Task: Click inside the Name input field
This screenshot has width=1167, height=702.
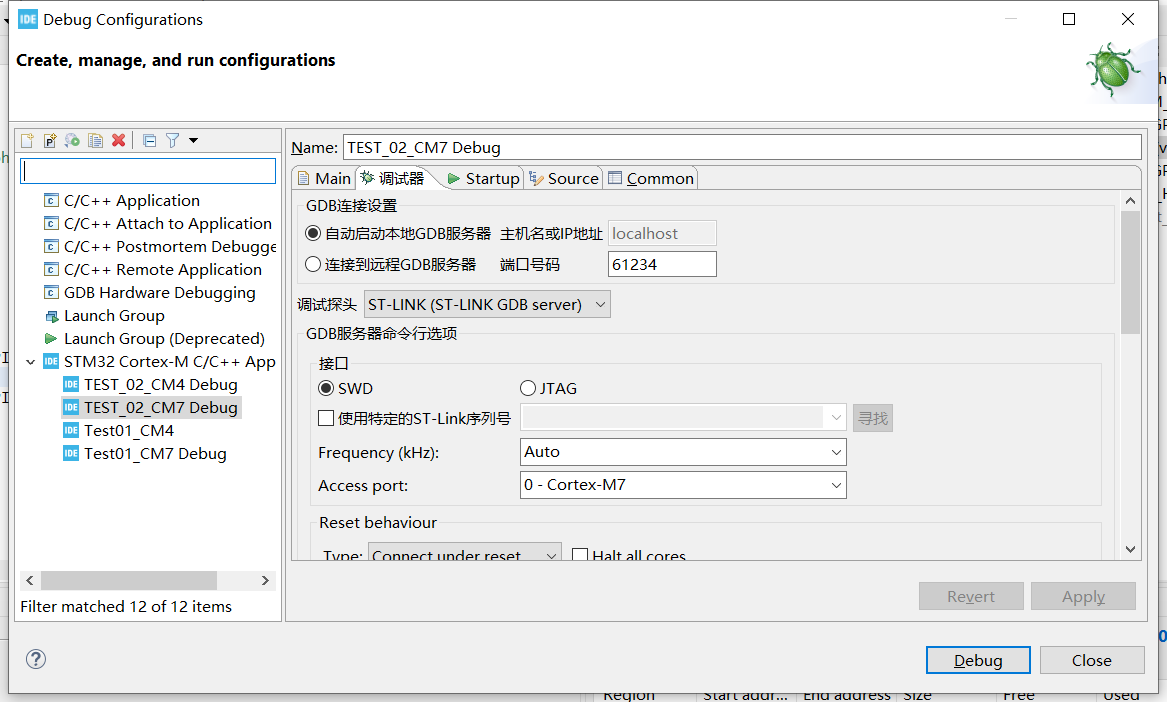Action: click(x=700, y=147)
